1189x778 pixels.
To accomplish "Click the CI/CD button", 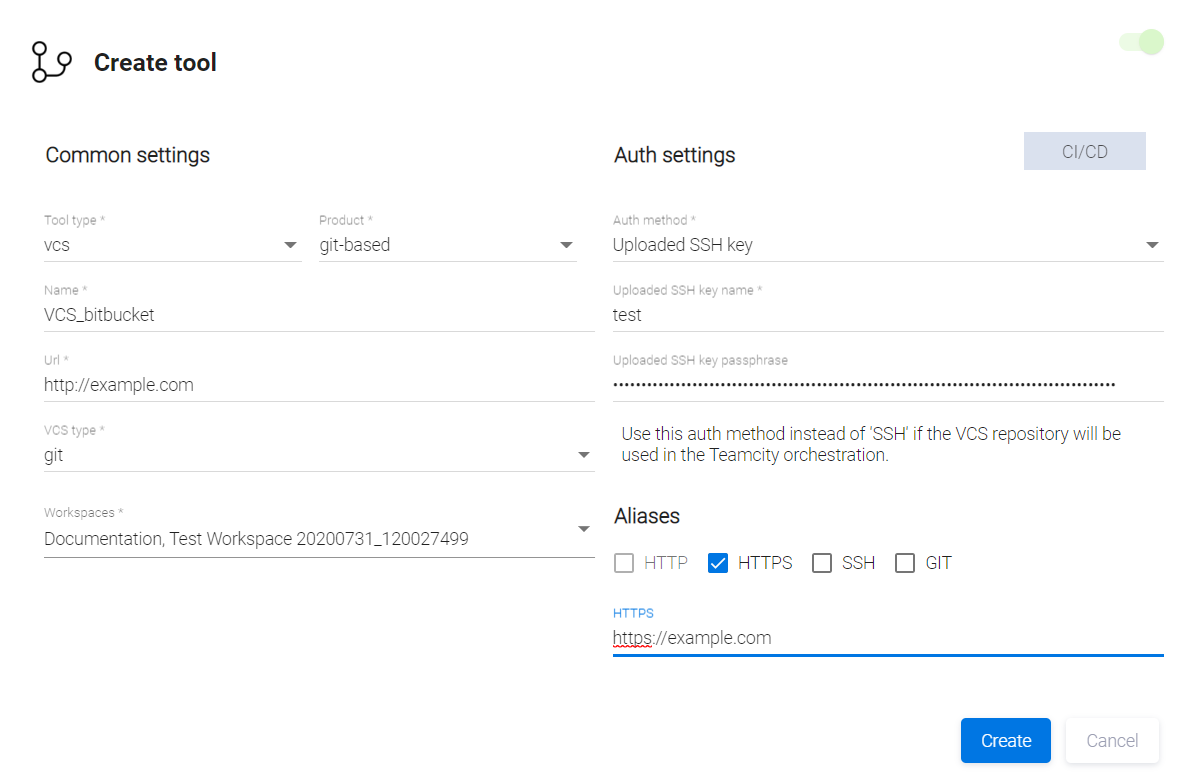I will tap(1084, 152).
